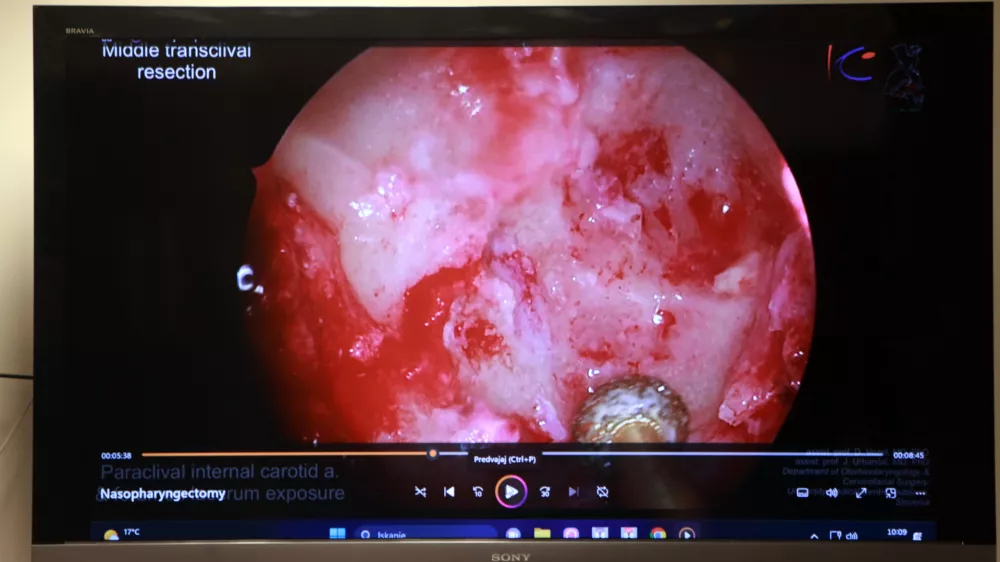Screen dimensions: 1000x562
Task: Skip forward 30 seconds
Action: (545, 492)
